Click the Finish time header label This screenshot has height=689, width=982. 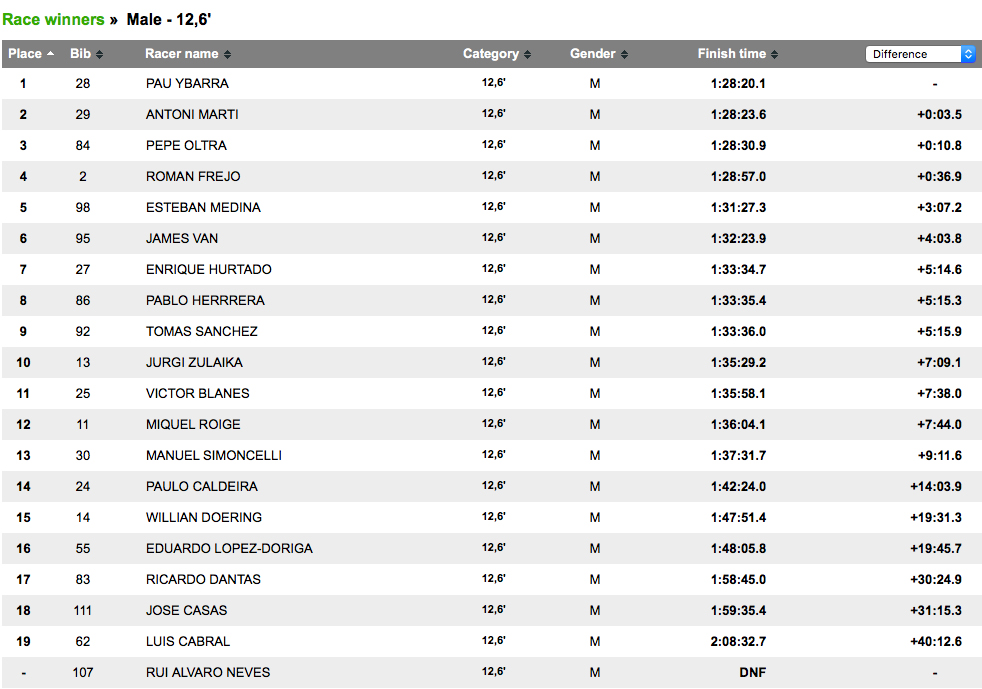(x=731, y=54)
